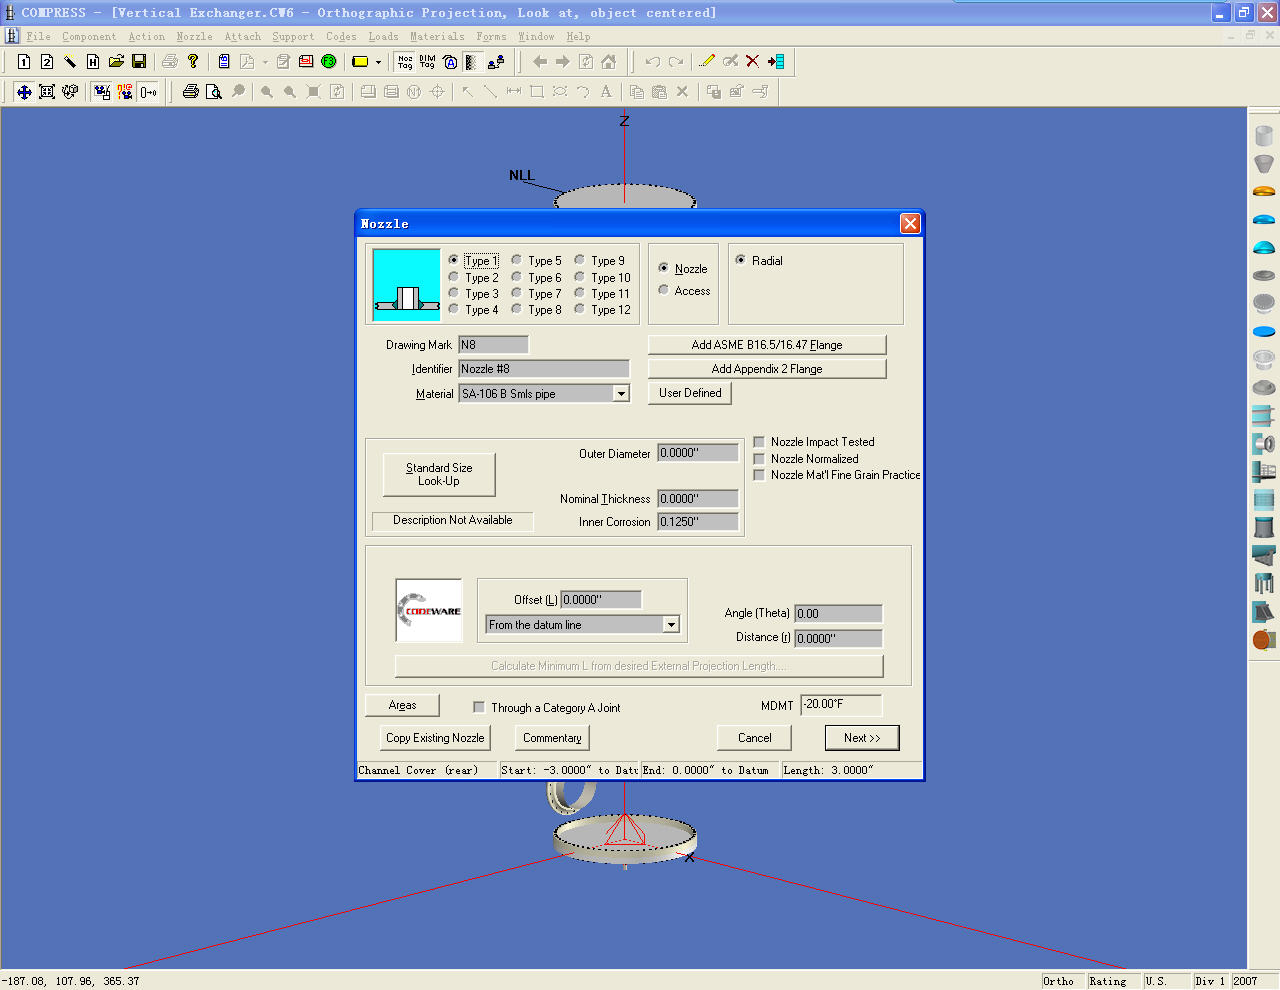This screenshot has width=1280, height=990.
Task: Select the flat blue cover icon
Action: coord(1264,331)
